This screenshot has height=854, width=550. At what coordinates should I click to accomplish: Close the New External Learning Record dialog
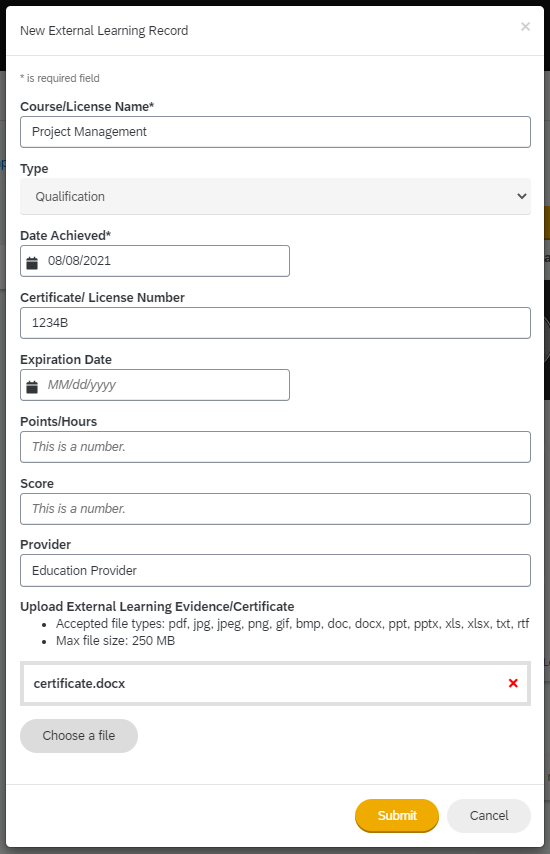(525, 27)
